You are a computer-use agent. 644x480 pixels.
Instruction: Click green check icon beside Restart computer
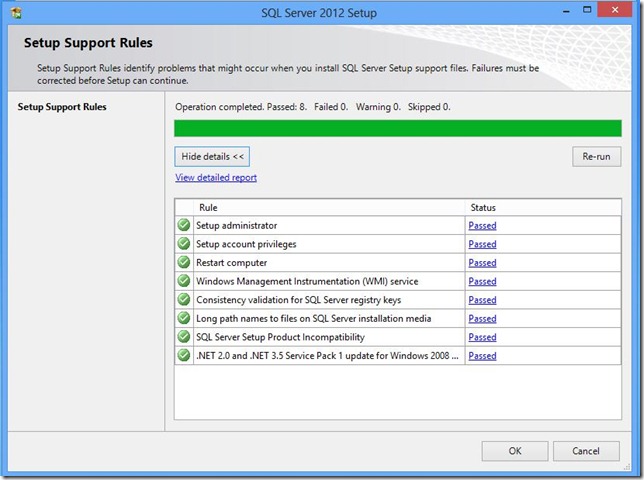[184, 262]
